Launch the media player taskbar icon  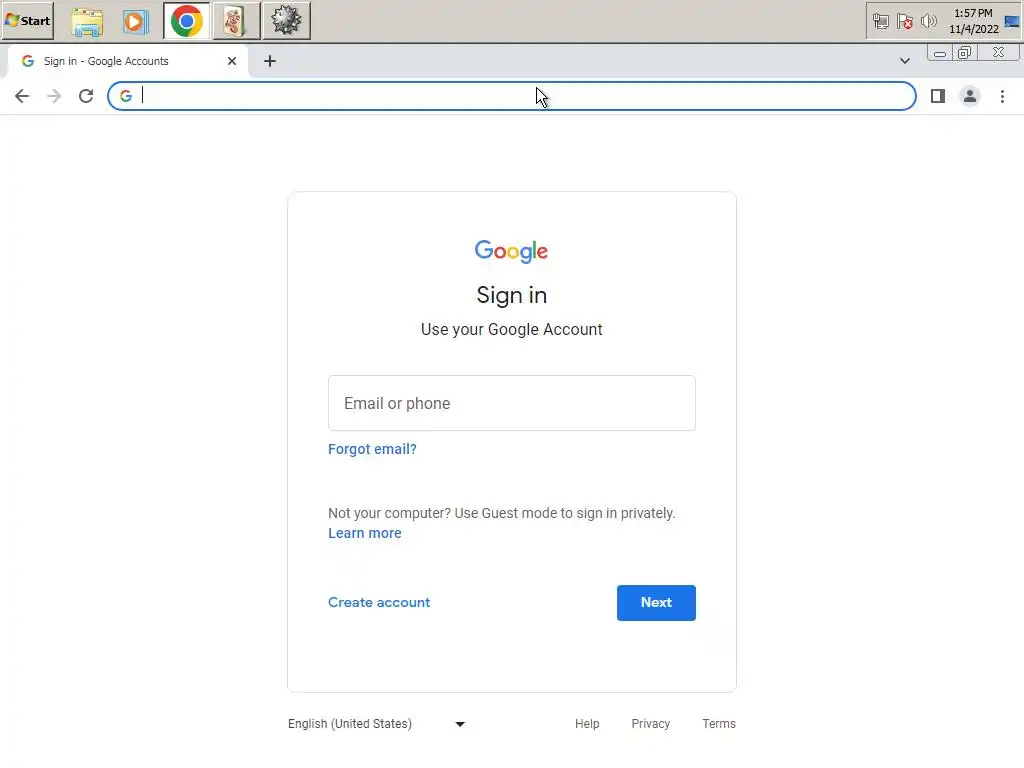[135, 22]
